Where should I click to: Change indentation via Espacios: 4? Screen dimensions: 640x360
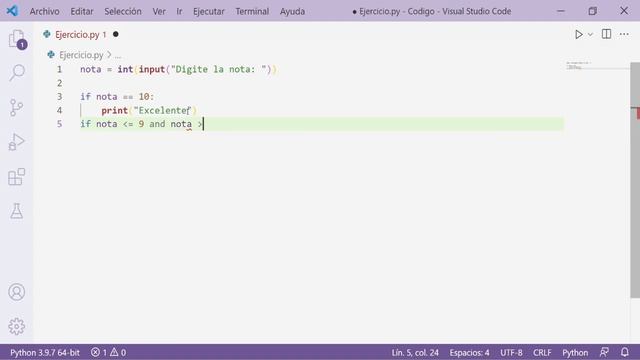(469, 352)
